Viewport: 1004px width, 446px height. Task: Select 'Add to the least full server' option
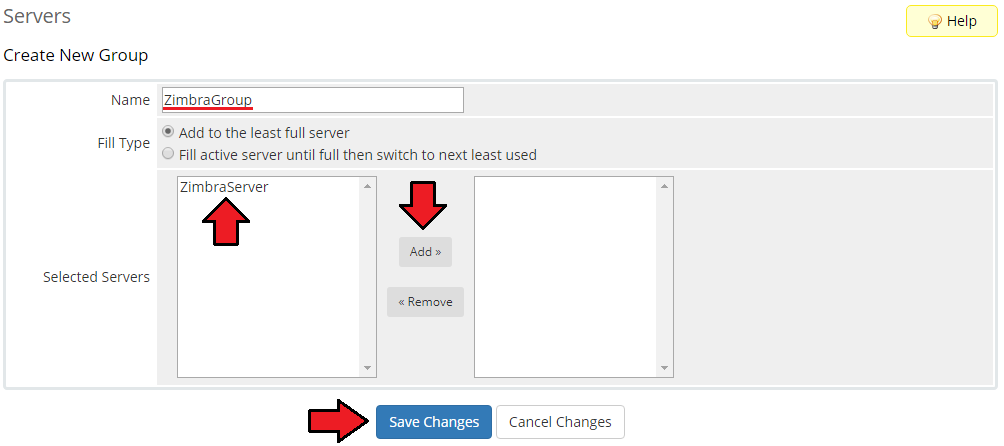tap(168, 132)
